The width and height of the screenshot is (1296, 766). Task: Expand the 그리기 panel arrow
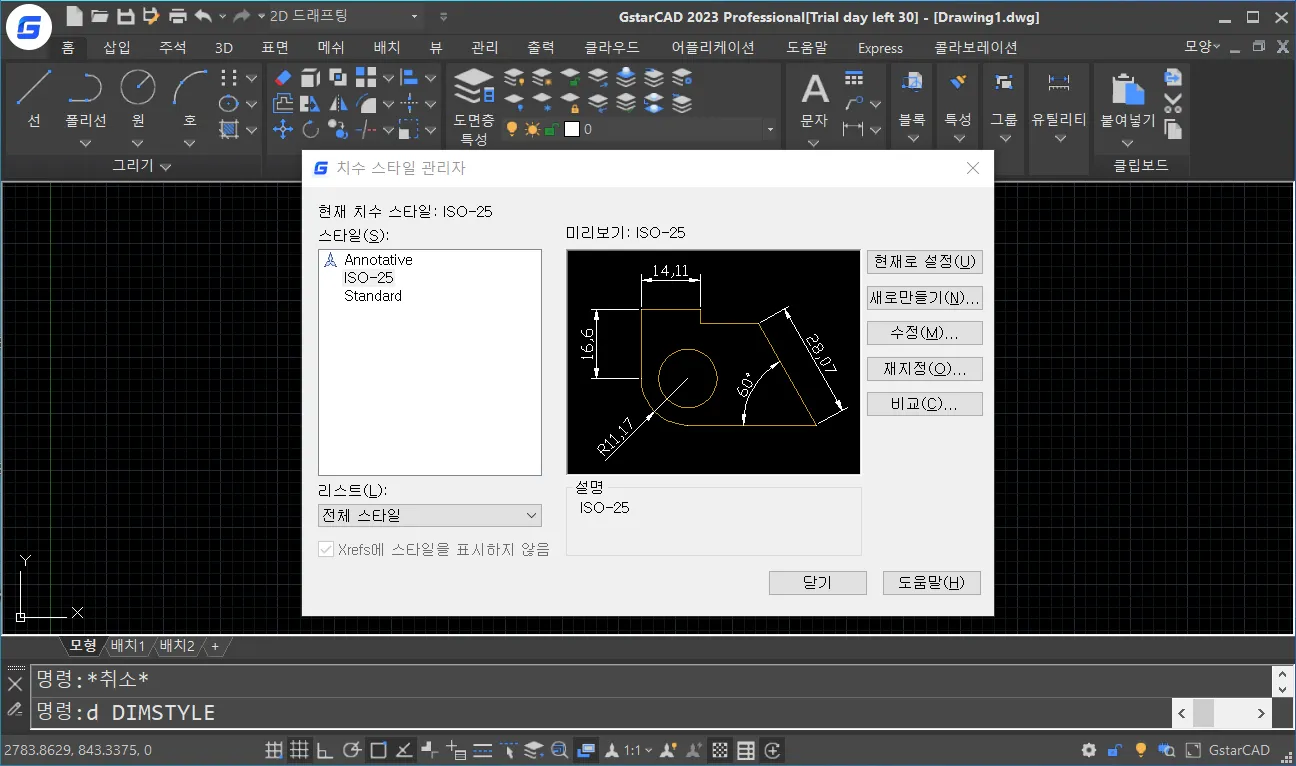[x=166, y=166]
